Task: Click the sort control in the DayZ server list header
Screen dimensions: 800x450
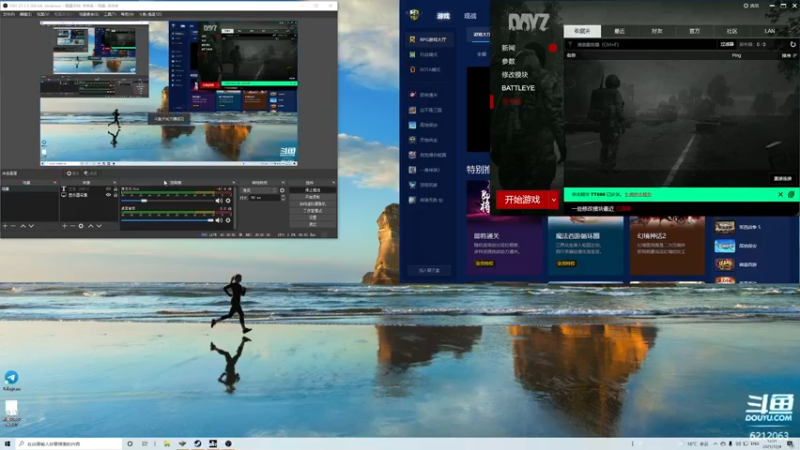Action: pyautogui.click(x=789, y=55)
